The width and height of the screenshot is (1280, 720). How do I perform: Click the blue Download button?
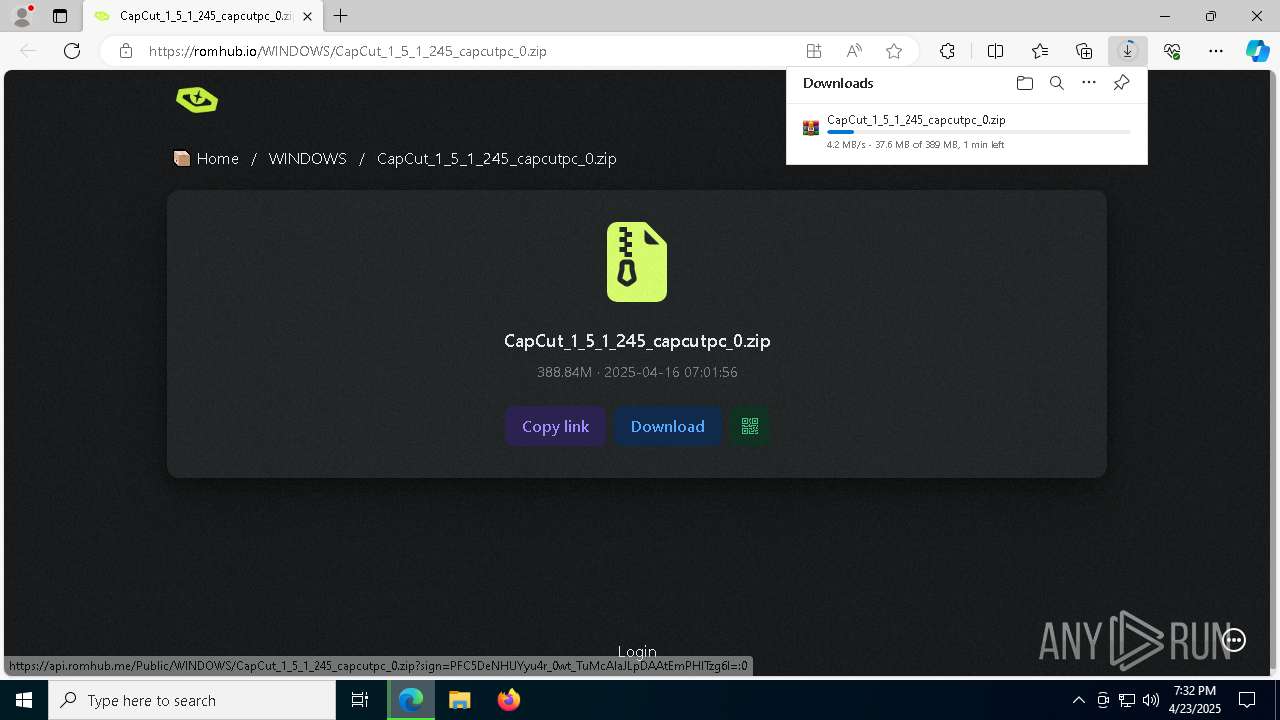pyautogui.click(x=667, y=426)
